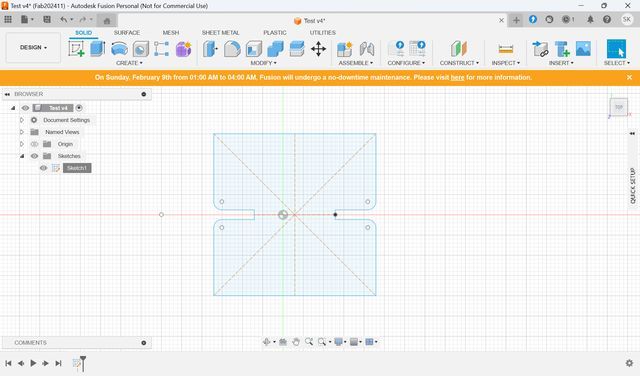Open the Configure table icon

click(x=417, y=49)
